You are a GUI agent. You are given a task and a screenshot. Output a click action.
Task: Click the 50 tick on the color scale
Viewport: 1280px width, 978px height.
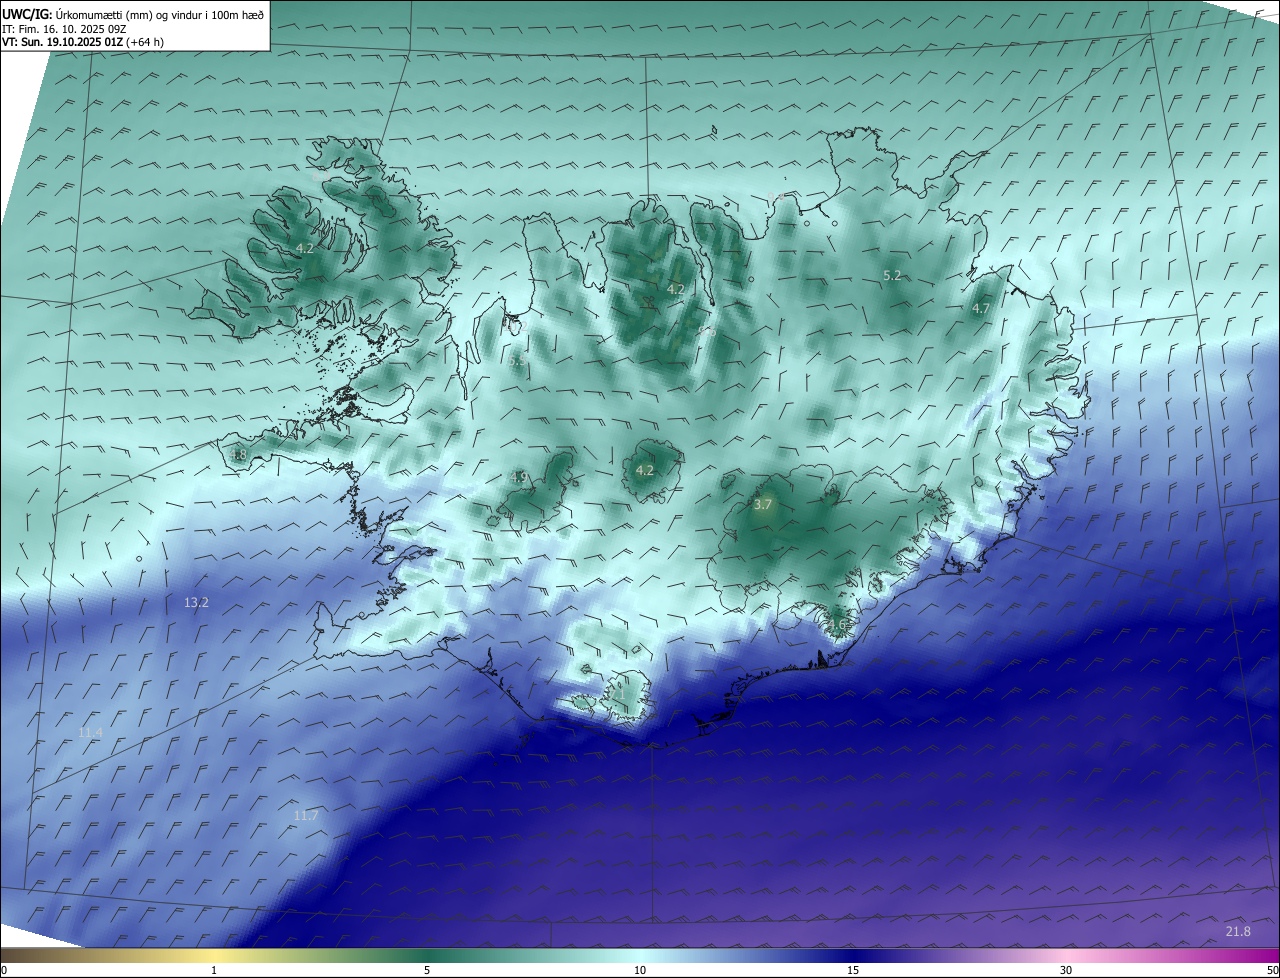pos(1273,970)
